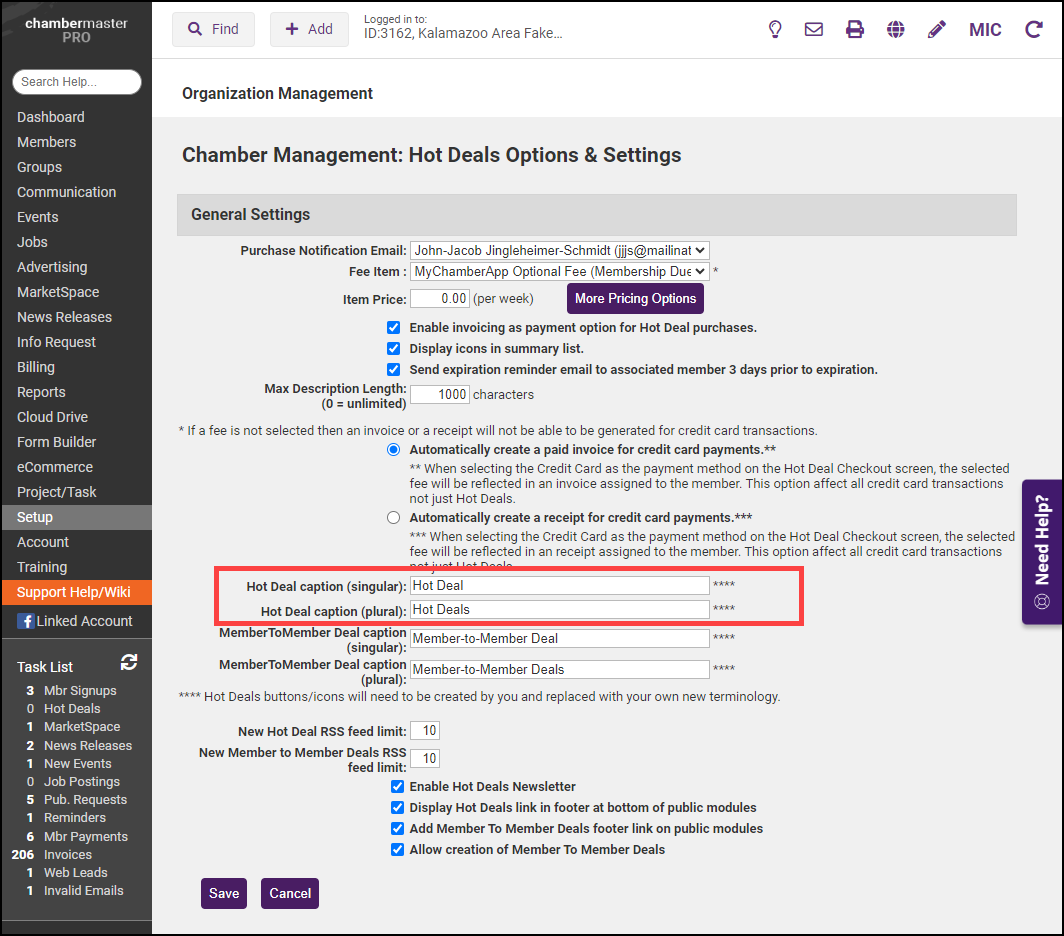Click the globe icon in header

(896, 29)
